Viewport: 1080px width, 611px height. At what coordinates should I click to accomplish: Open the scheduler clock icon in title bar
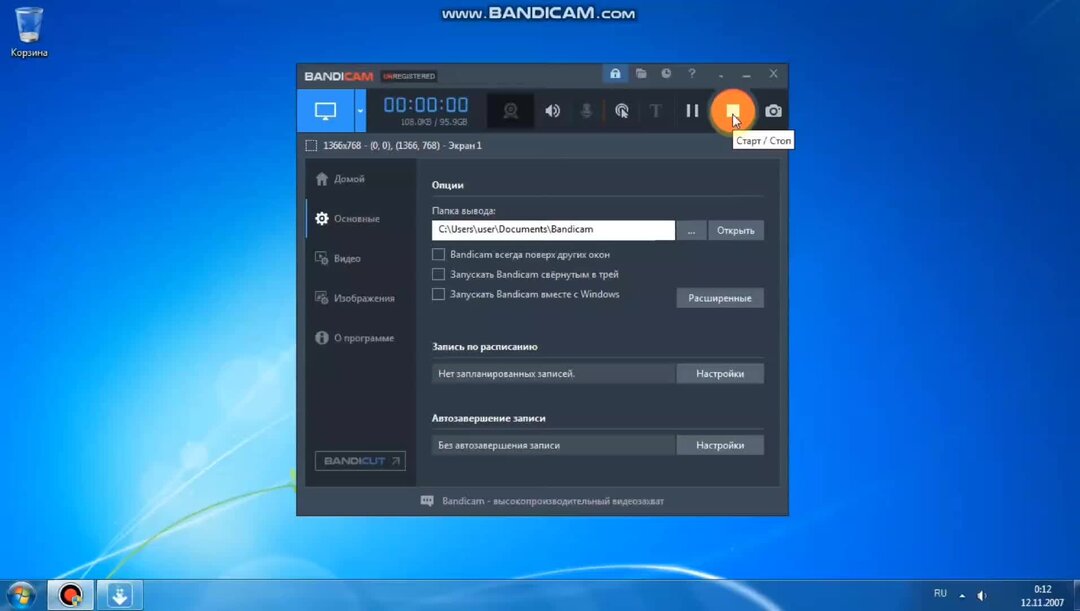[x=666, y=74]
